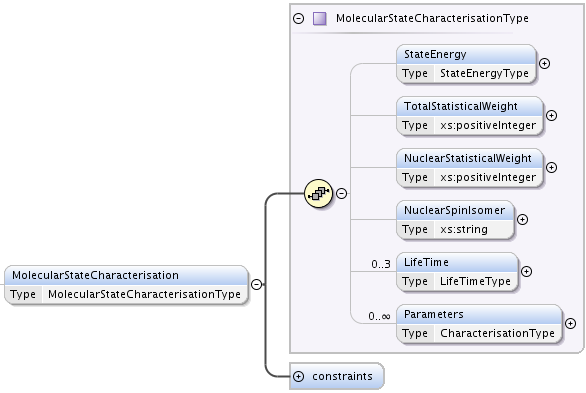This screenshot has width=586, height=393.
Task: Click MolecularStateCharacterisationType type value in root element
Action: 144,294
